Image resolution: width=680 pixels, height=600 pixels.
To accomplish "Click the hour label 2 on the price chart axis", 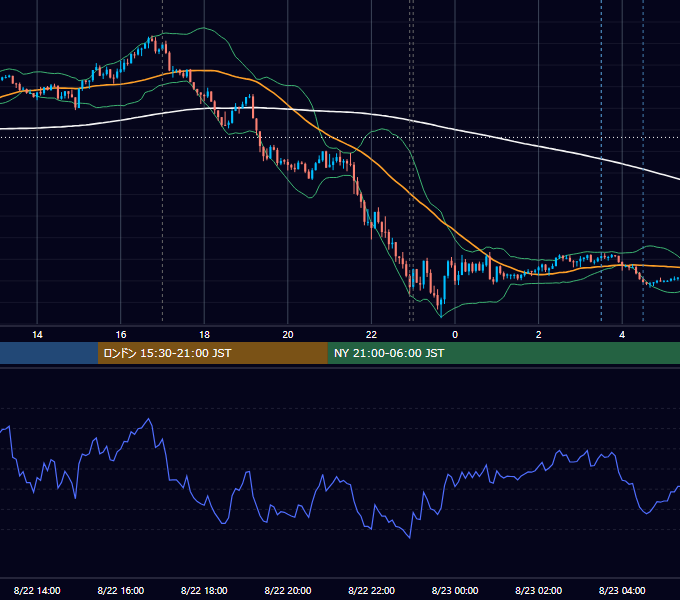I will pos(539,335).
